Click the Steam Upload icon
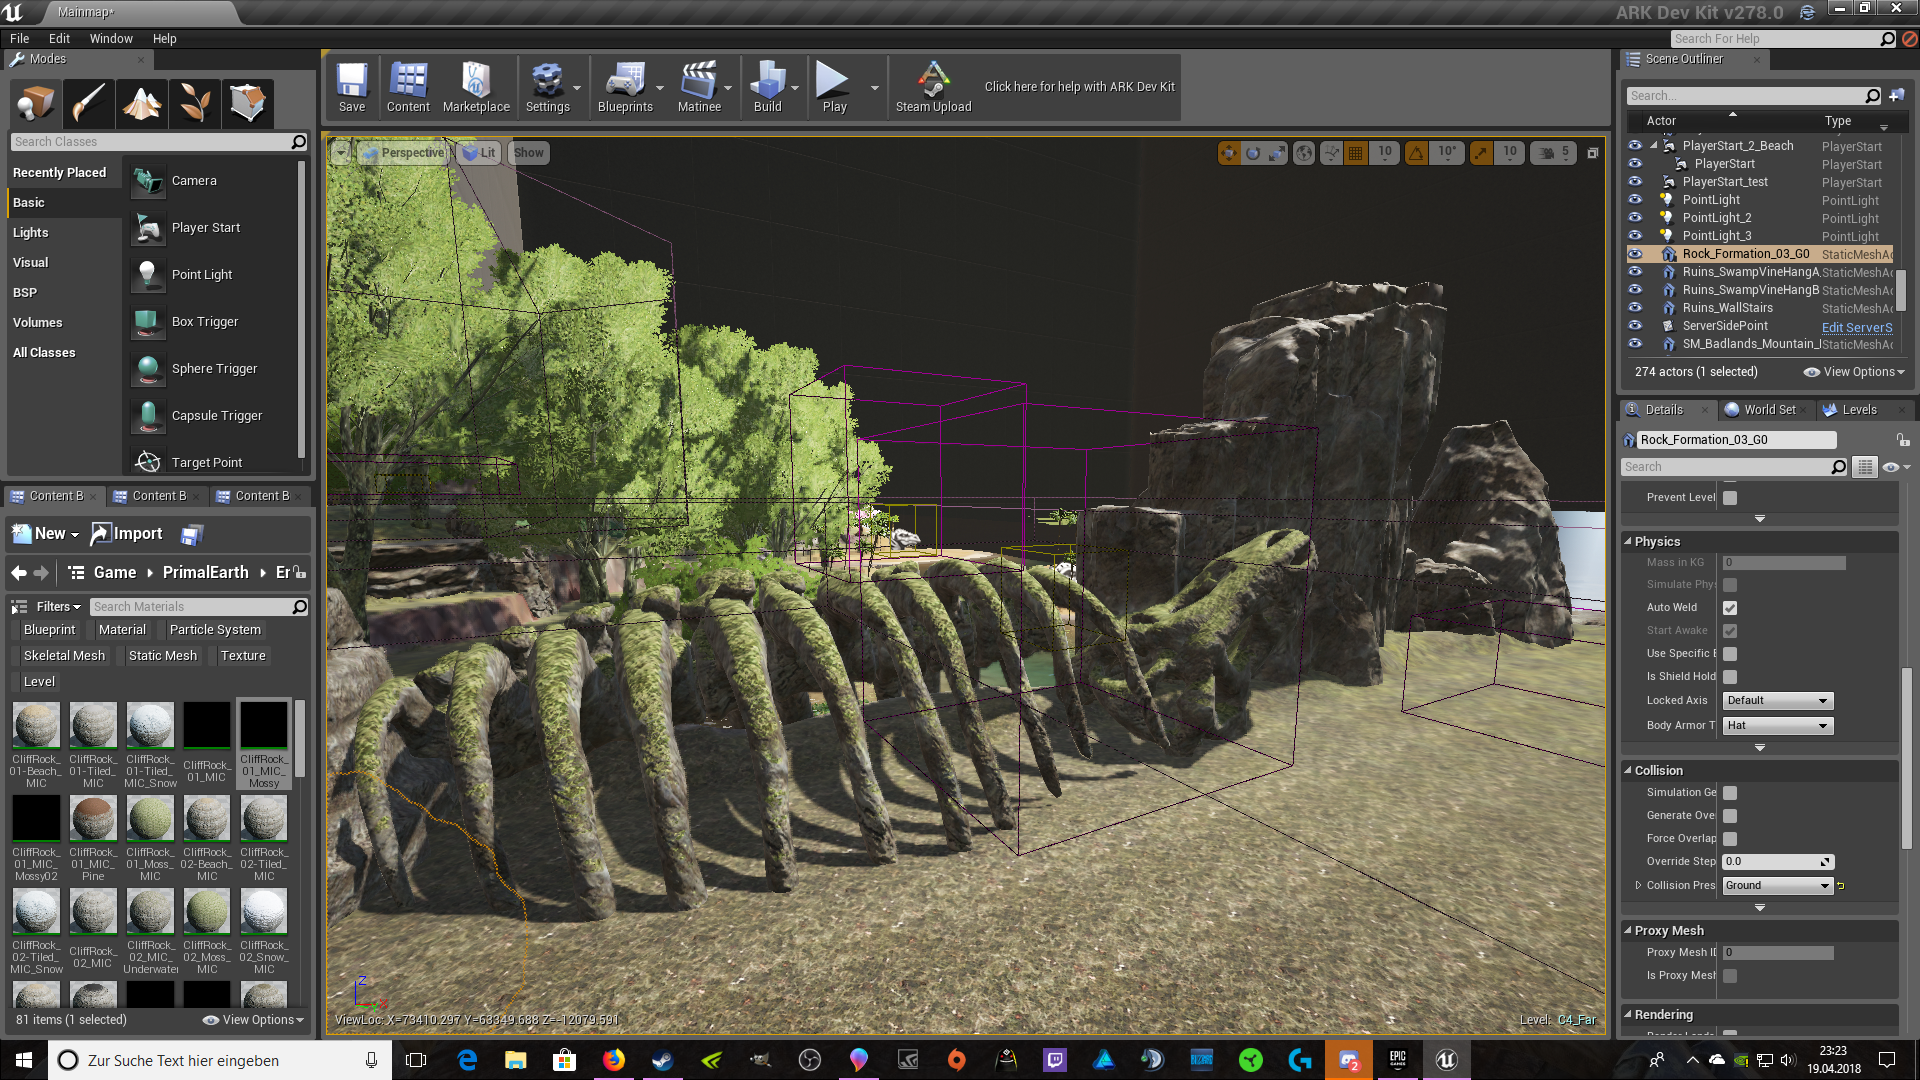 click(933, 87)
